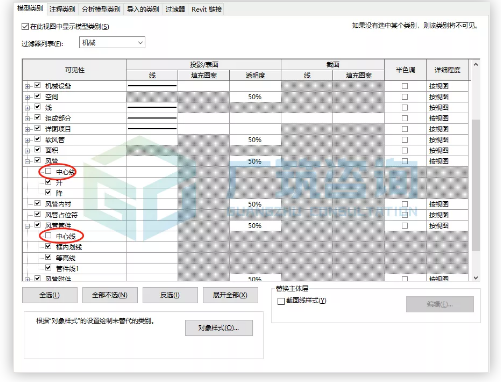The width and height of the screenshot is (501, 382).
Task: Open the 过滤器 tab
Action: point(175,9)
